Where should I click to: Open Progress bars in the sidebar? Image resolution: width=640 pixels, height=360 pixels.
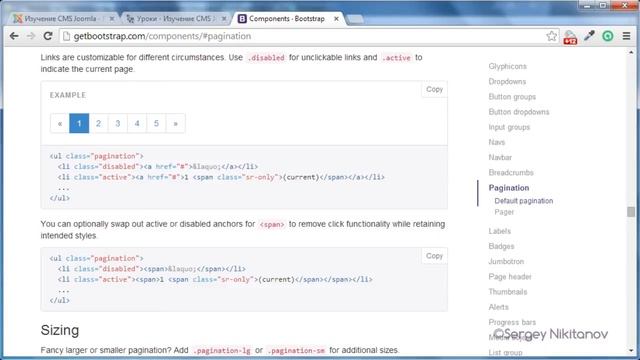512,322
